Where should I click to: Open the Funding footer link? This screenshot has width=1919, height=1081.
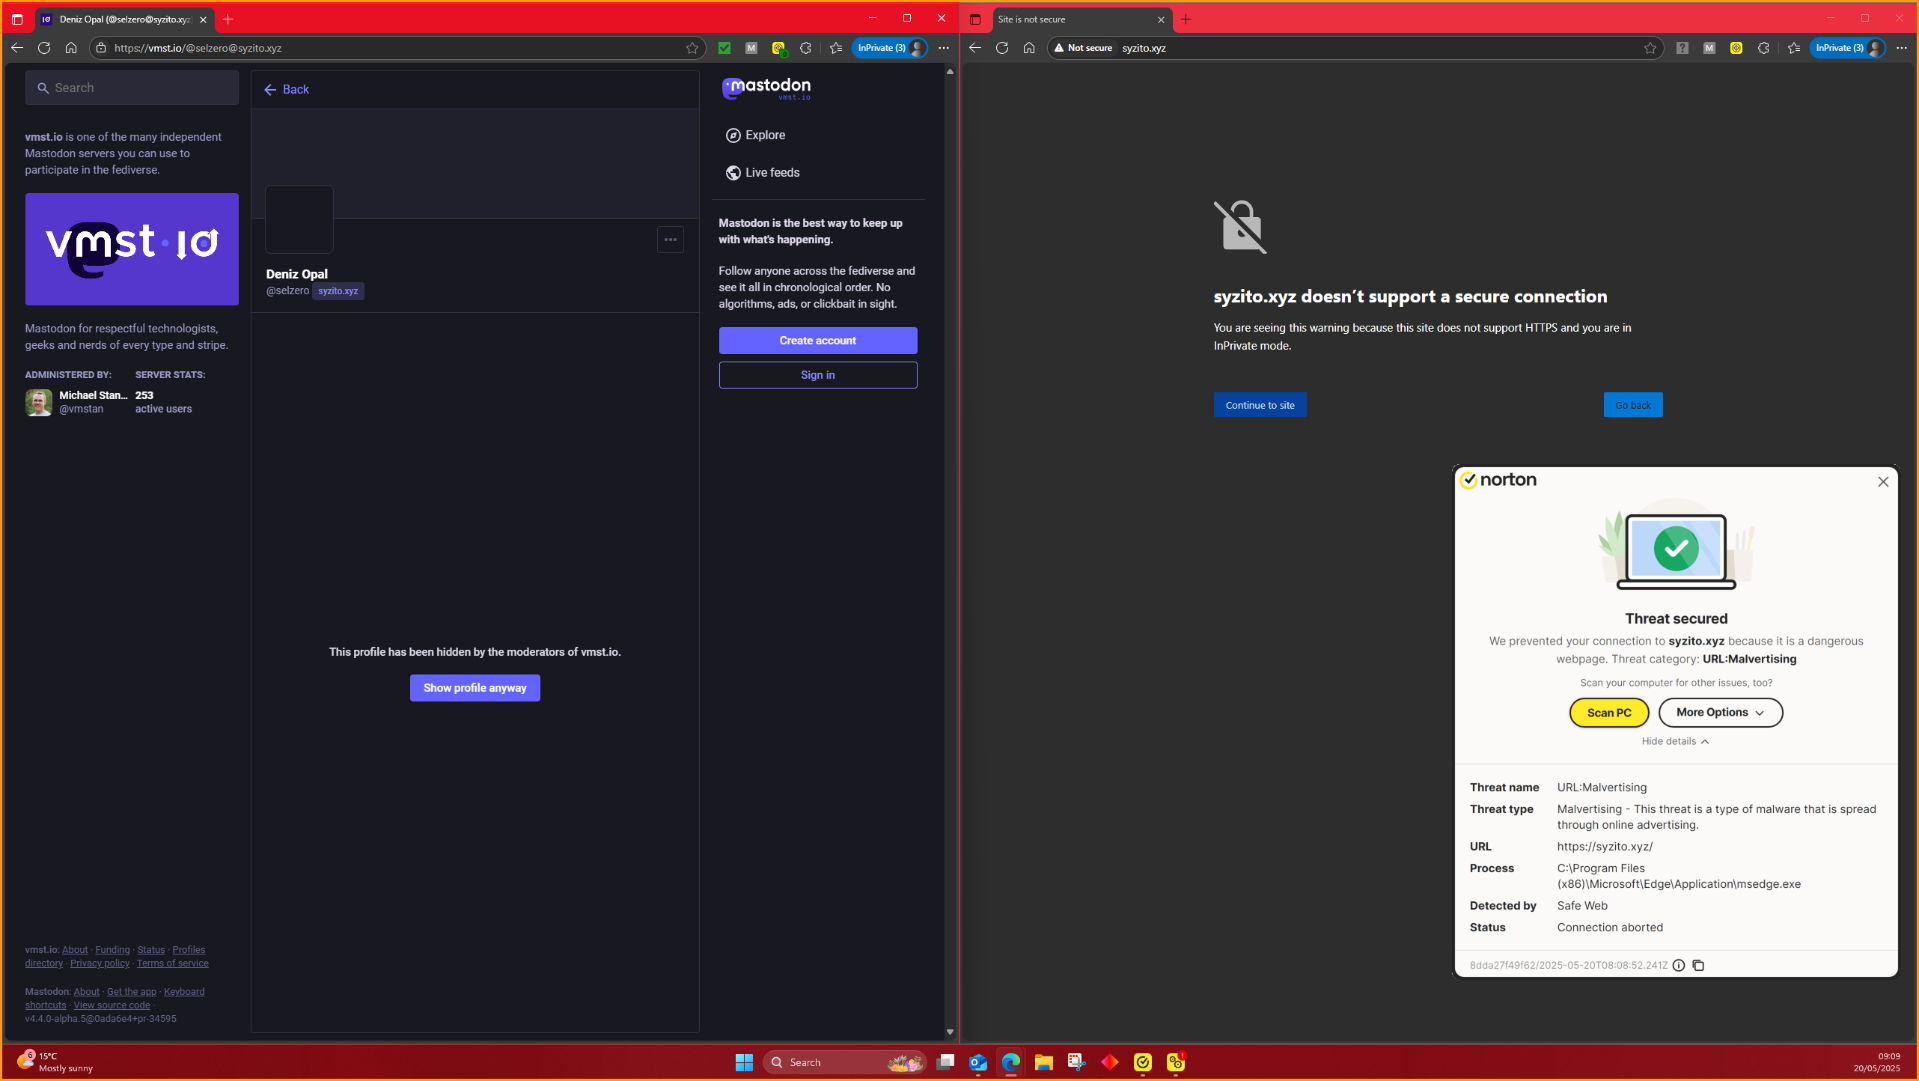[x=113, y=950]
